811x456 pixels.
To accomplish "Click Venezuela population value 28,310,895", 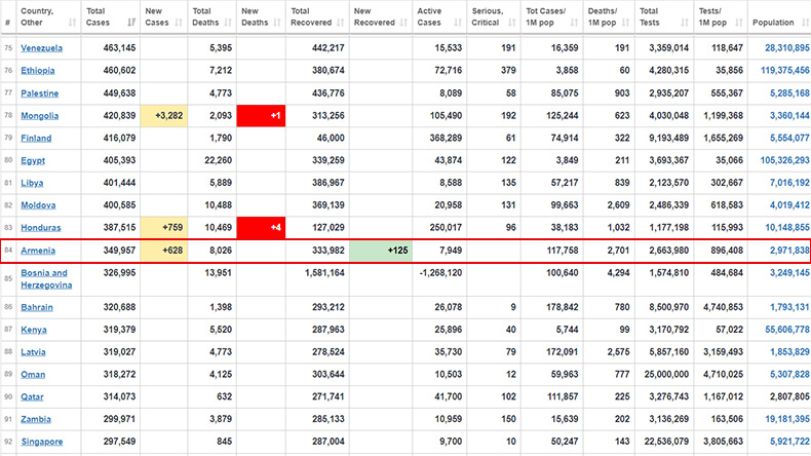I will (x=787, y=48).
